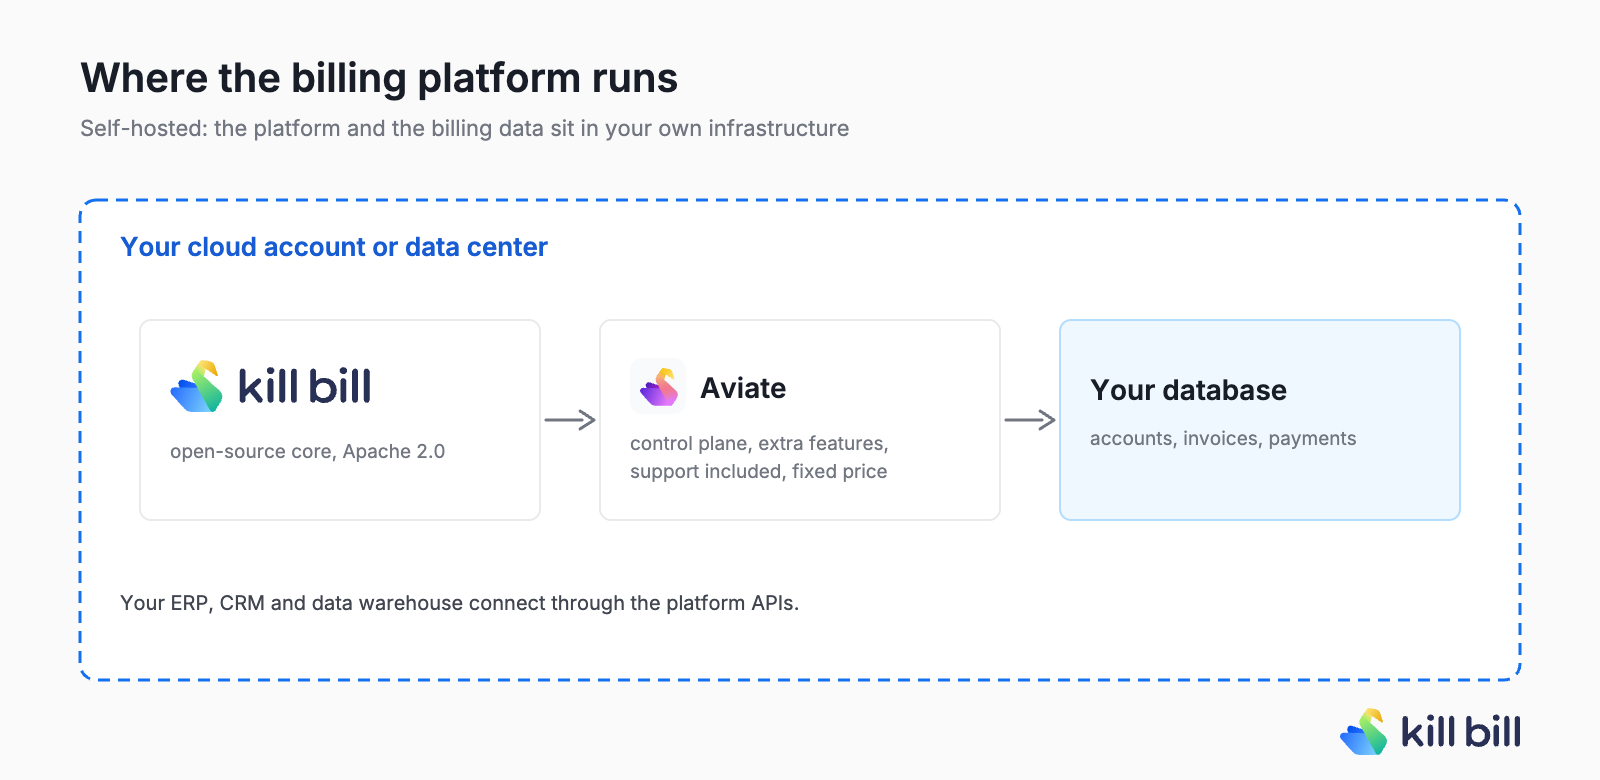Screen dimensions: 1600x780
Task: Select the 'Aviate' card title
Action: 743,388
